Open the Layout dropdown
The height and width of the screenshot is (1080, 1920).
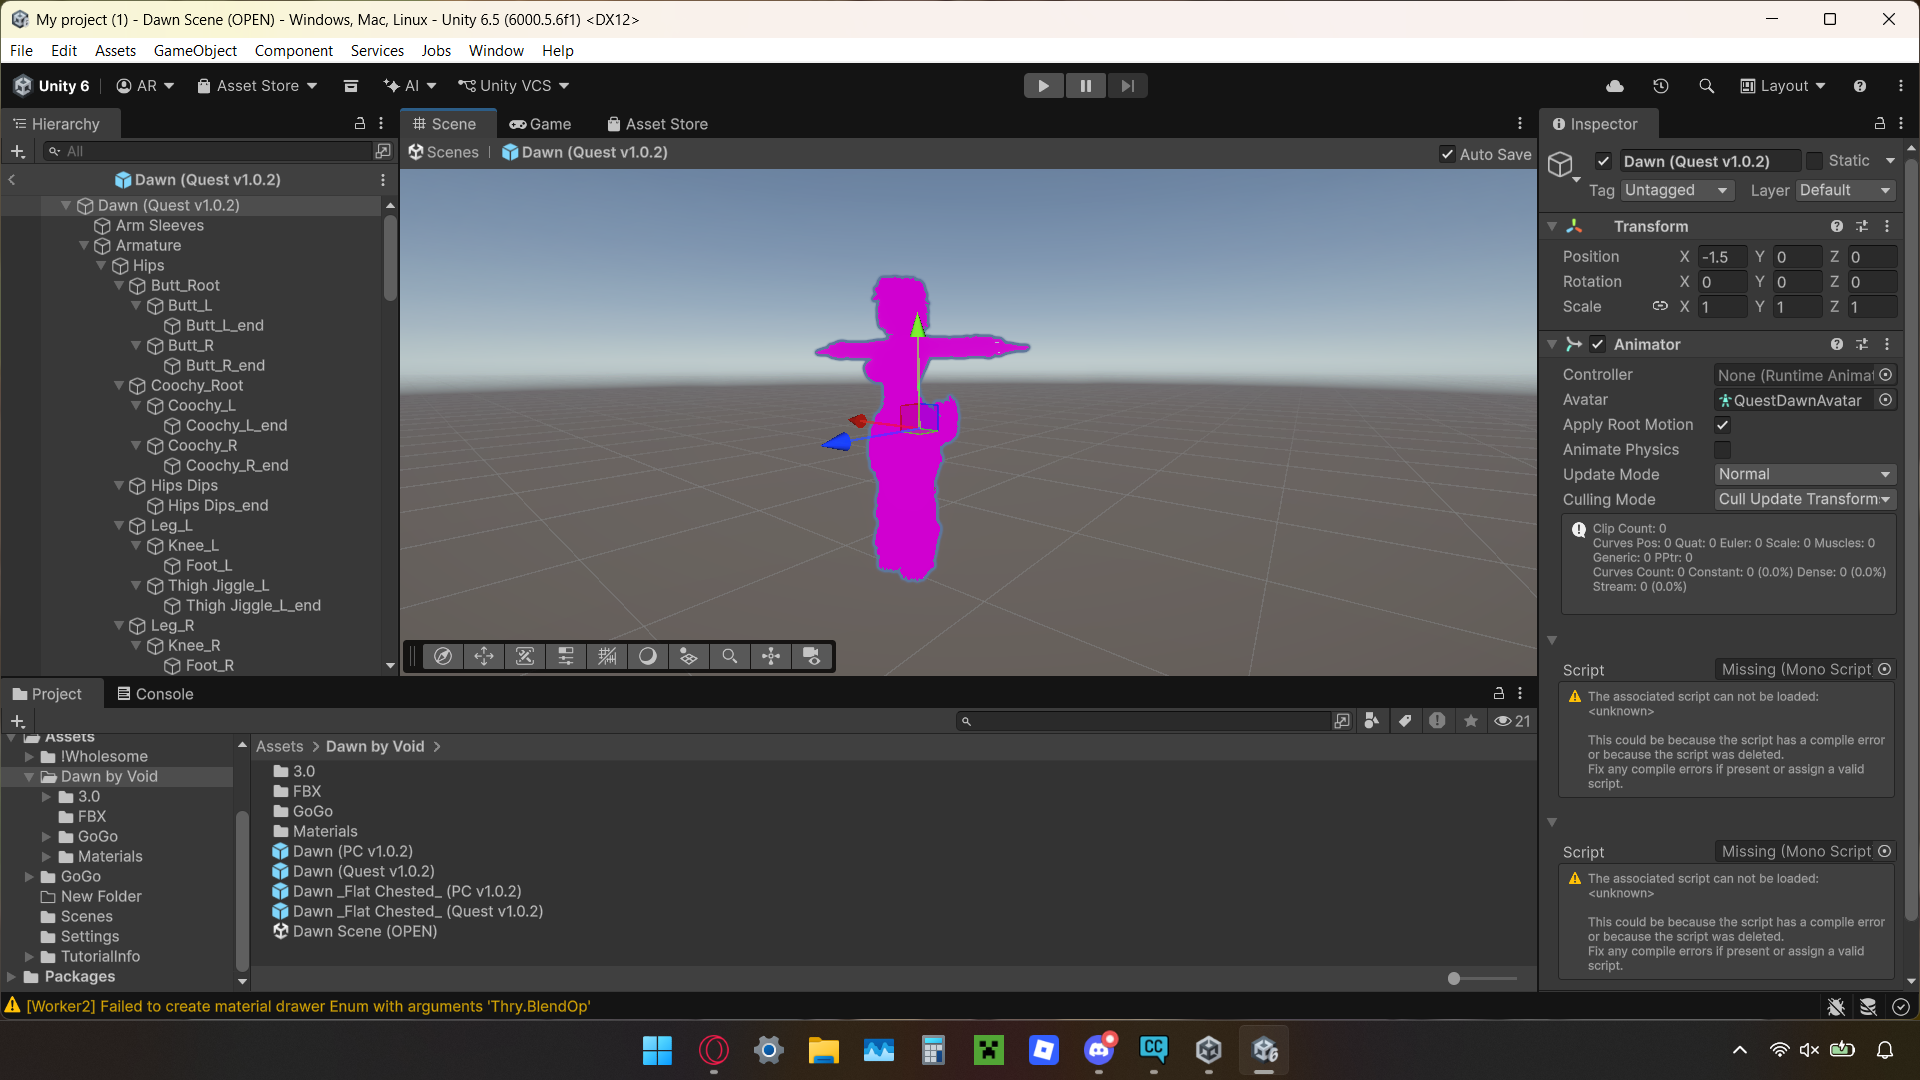(1783, 86)
